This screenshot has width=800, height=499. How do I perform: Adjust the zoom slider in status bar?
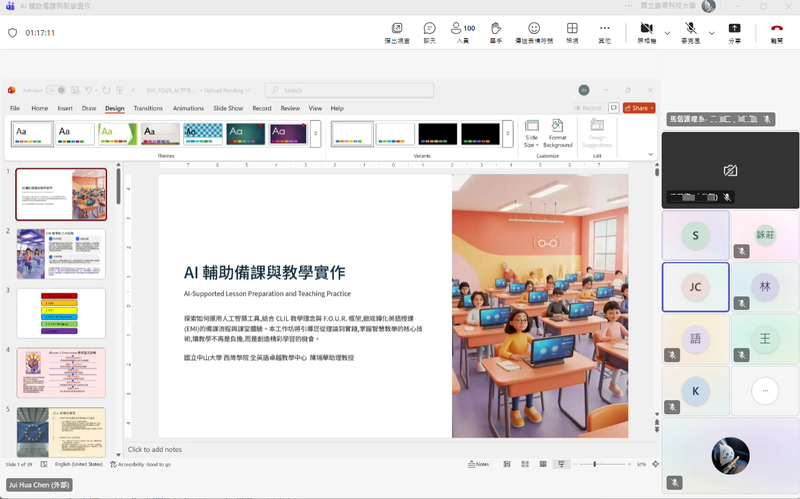(596, 464)
